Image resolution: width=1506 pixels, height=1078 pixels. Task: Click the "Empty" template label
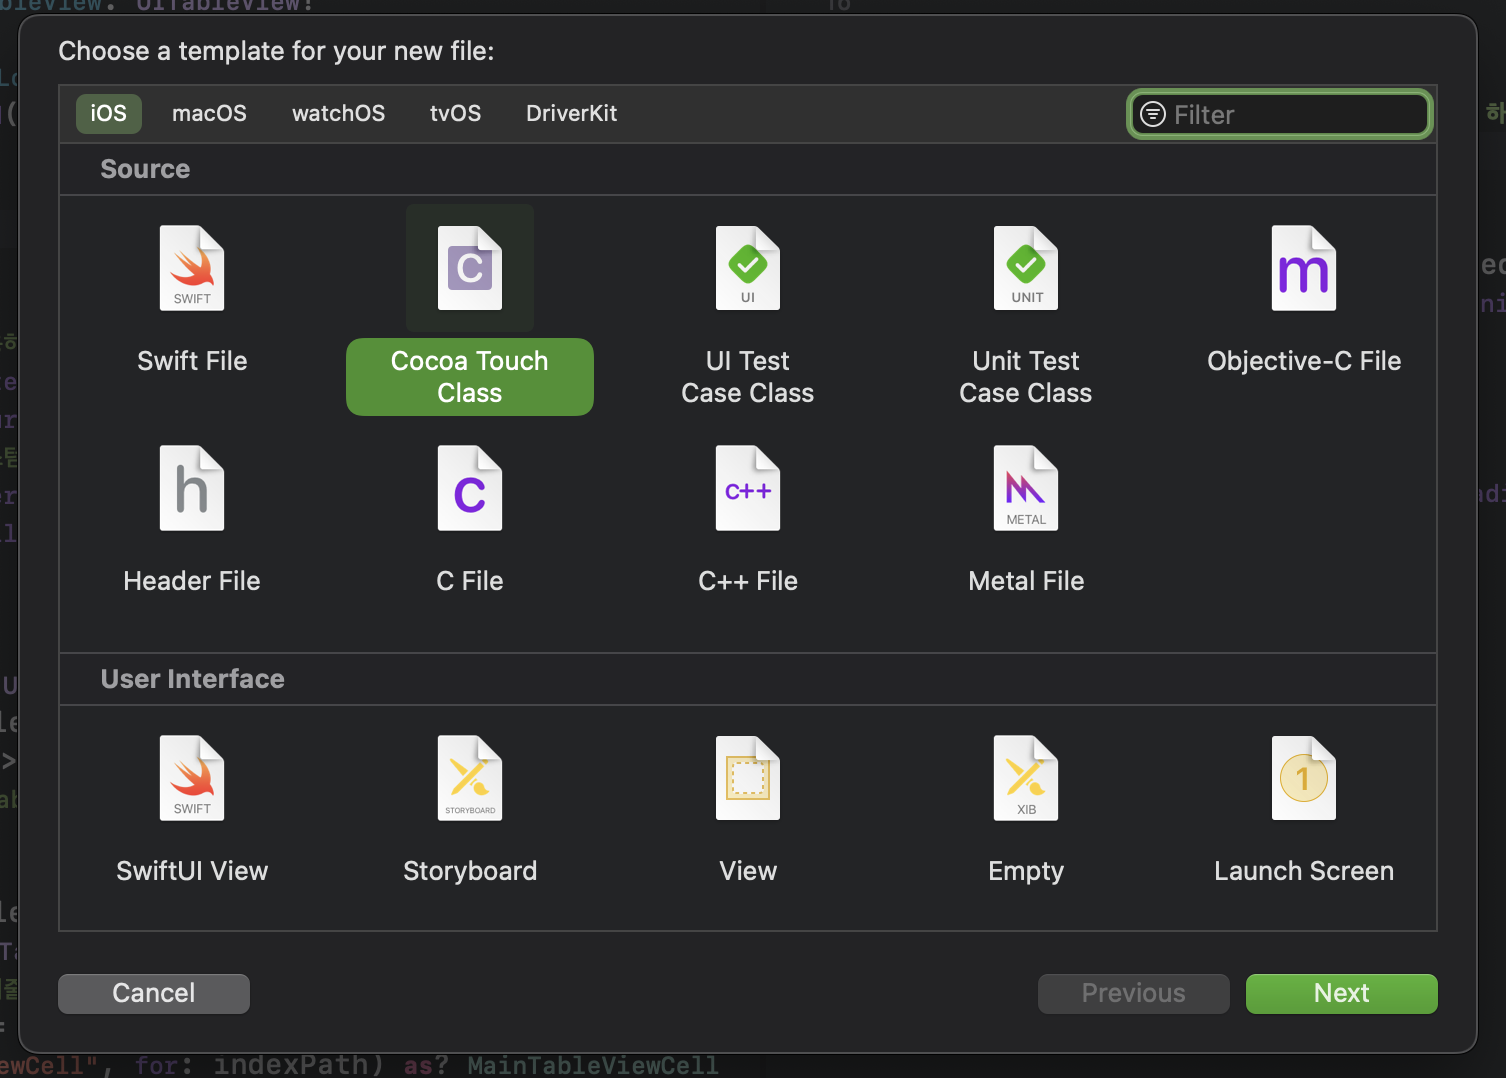tap(1026, 871)
